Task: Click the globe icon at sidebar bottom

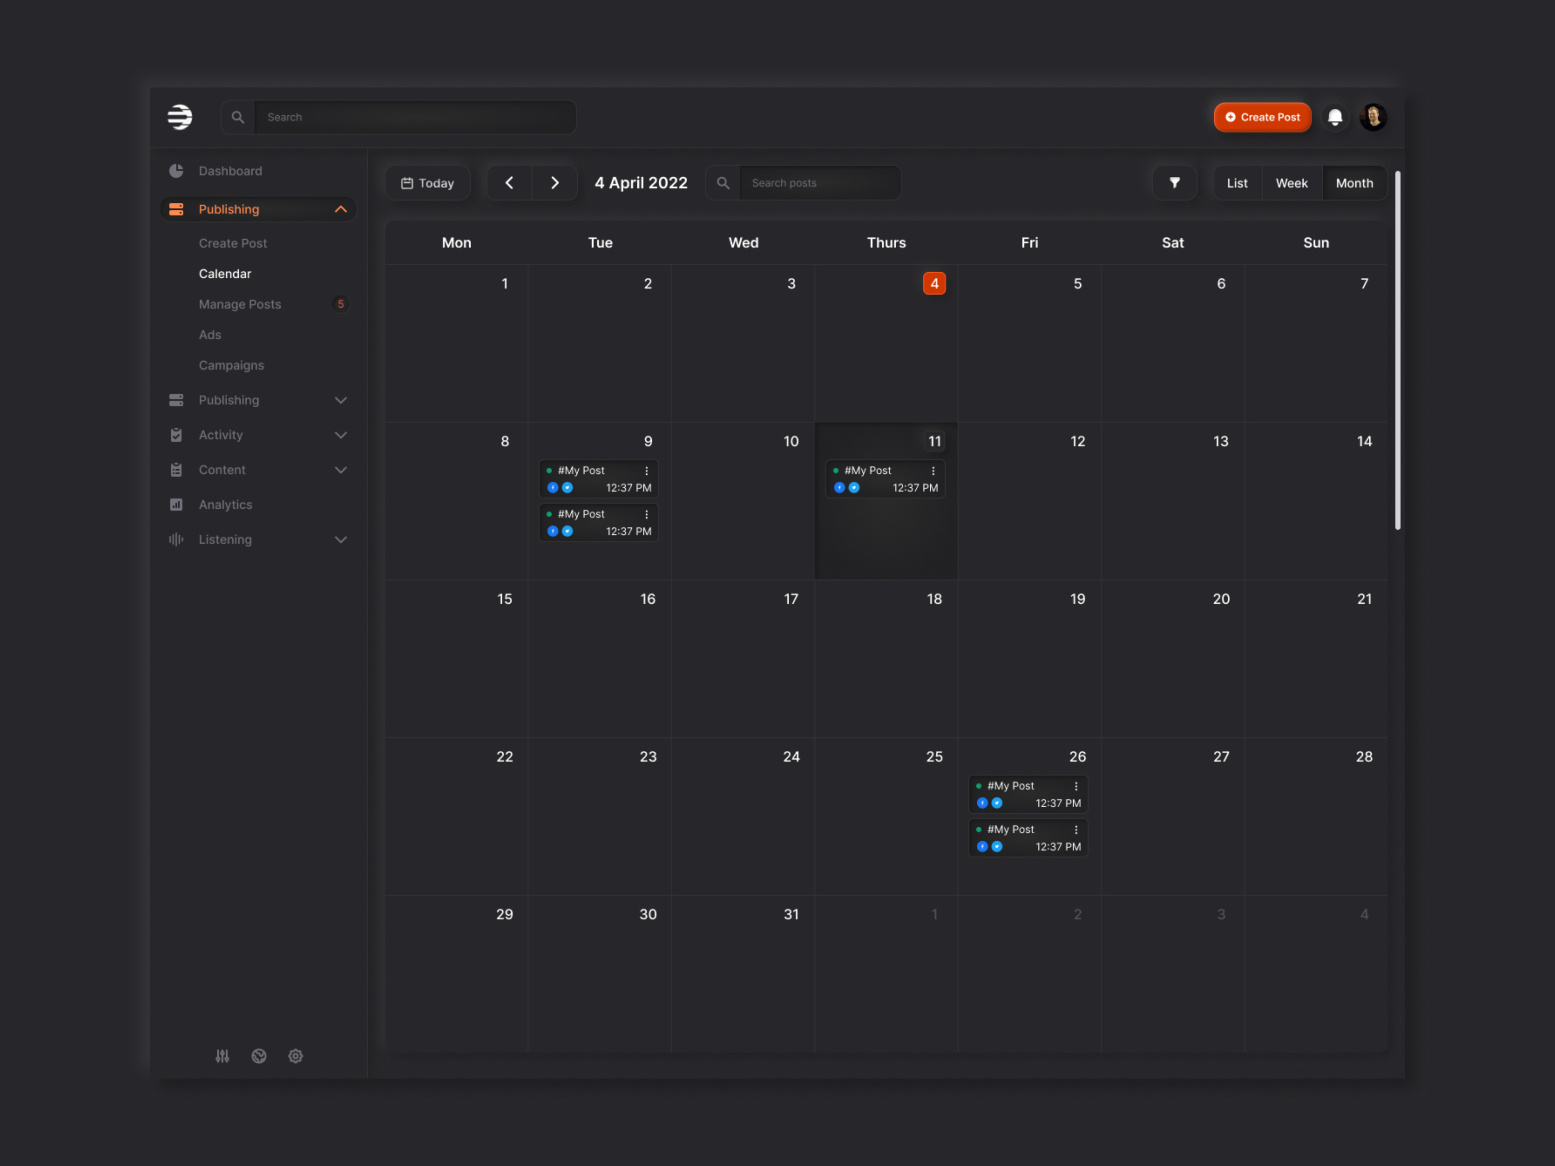Action: point(259,1055)
